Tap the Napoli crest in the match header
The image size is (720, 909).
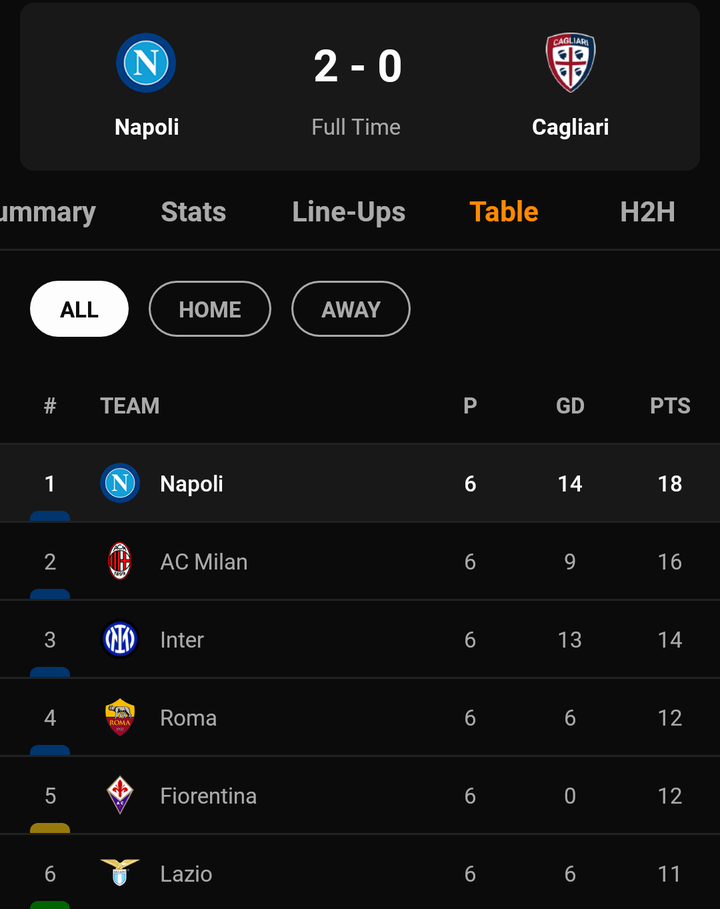point(146,63)
